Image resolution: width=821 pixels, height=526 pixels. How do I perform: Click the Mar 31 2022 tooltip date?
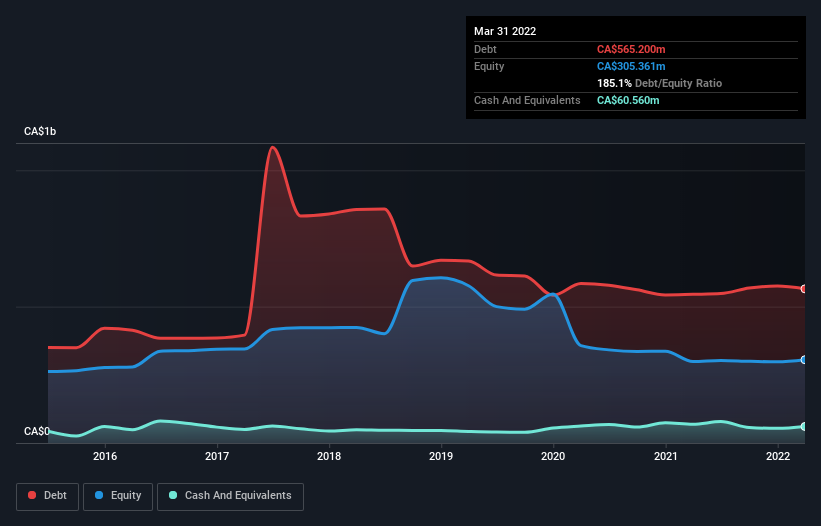click(505, 31)
